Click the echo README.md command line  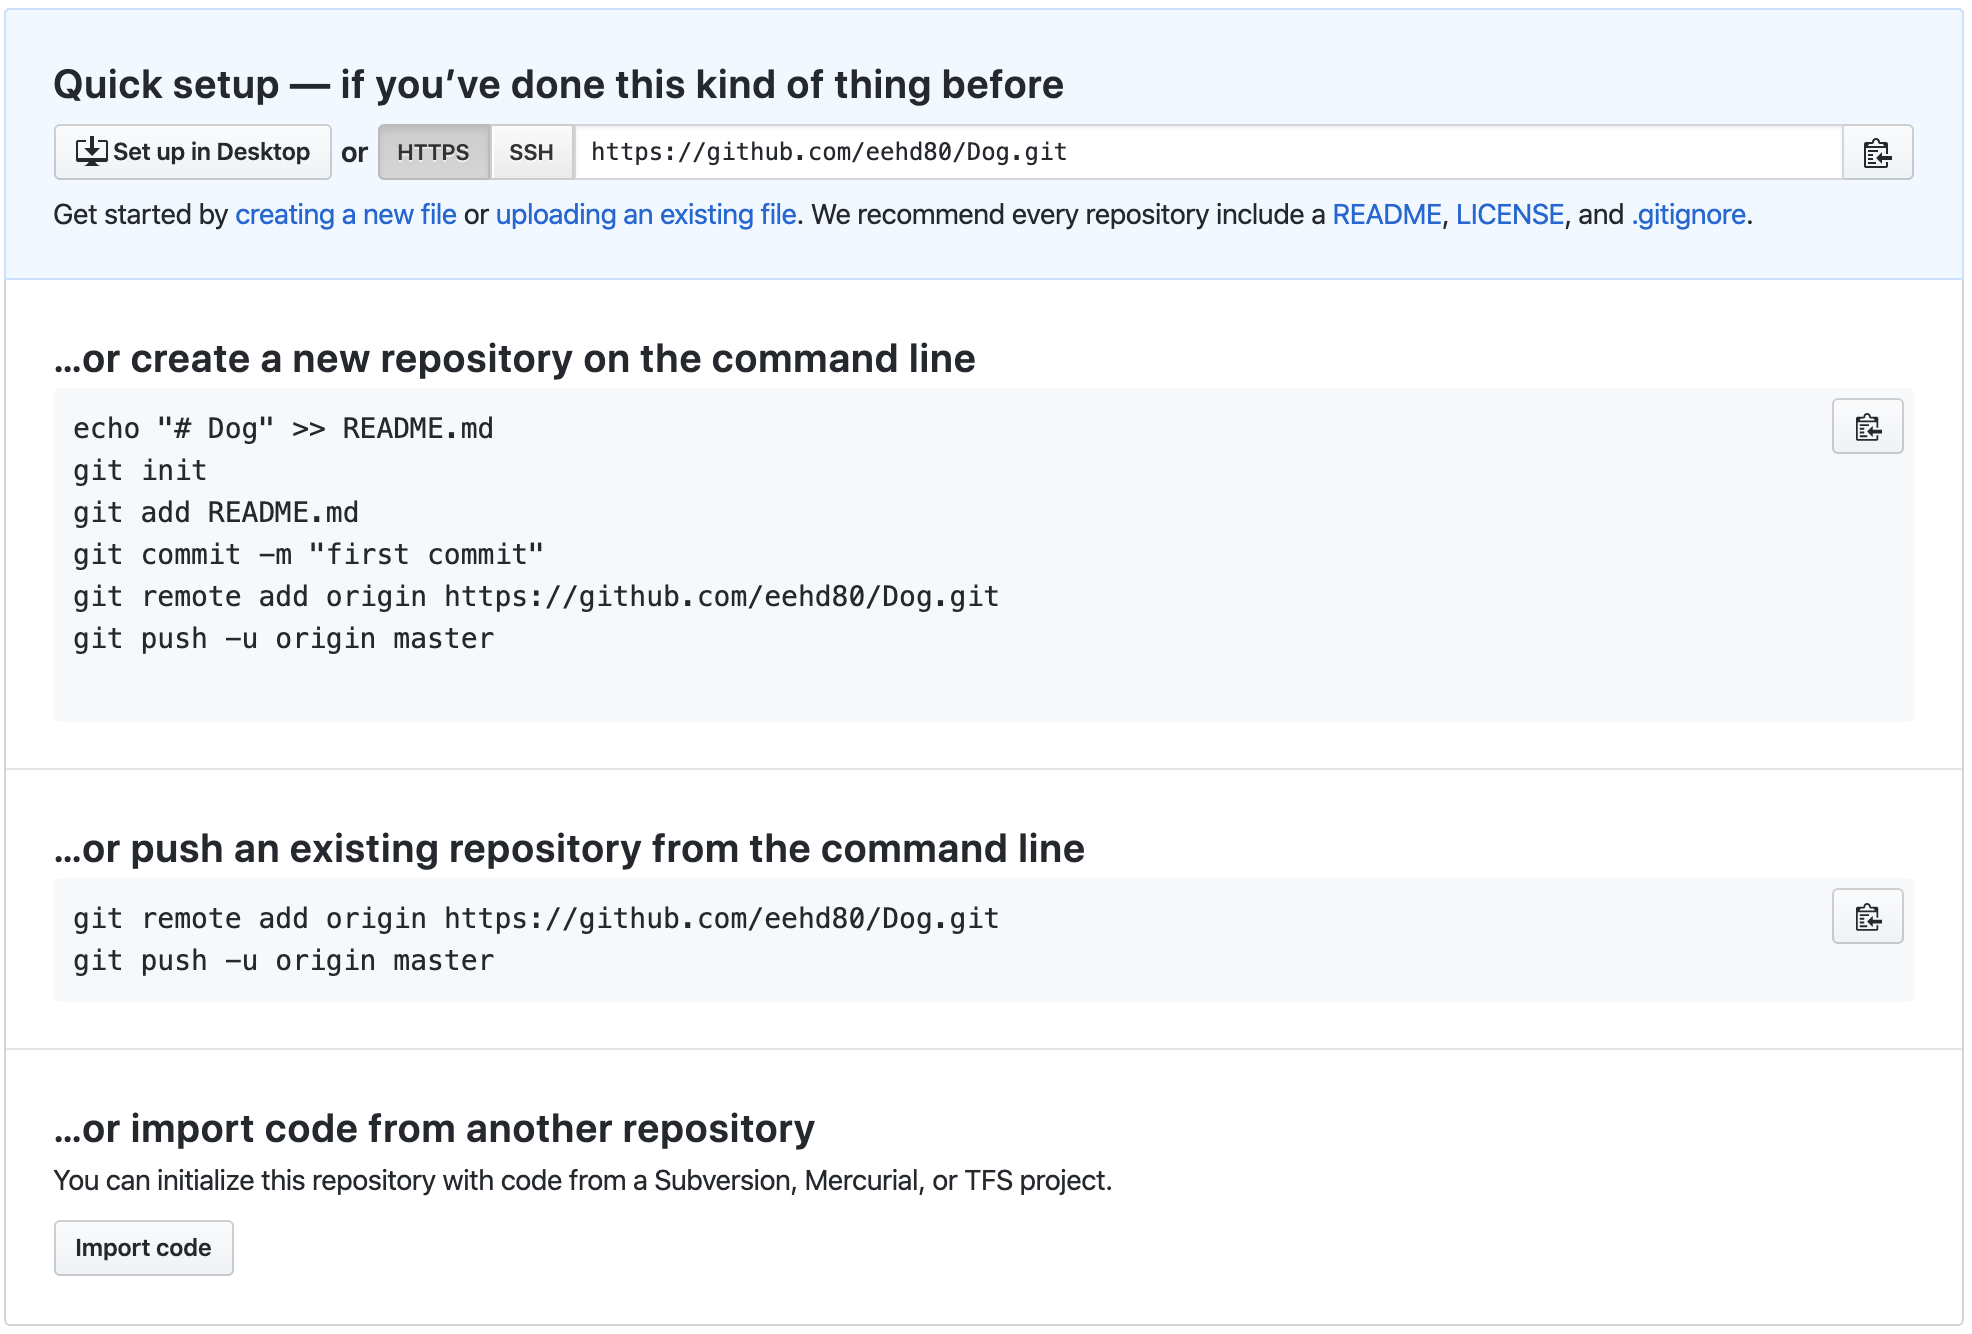click(x=283, y=429)
